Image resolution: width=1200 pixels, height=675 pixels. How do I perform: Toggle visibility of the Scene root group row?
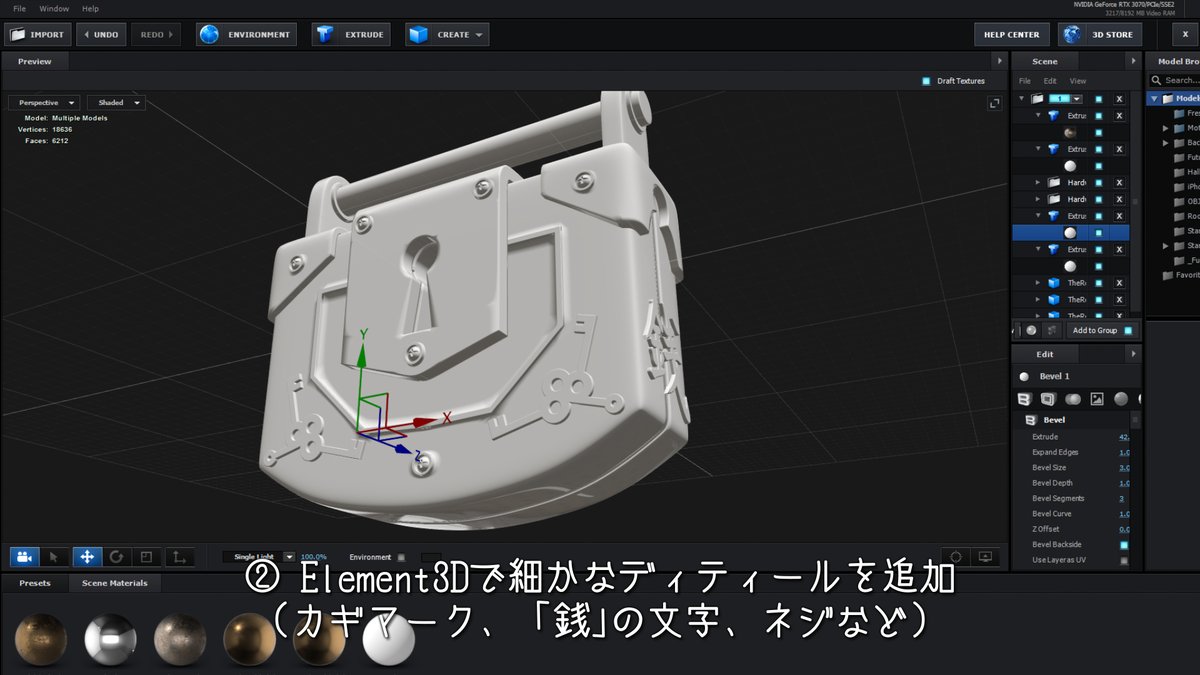[x=1098, y=99]
